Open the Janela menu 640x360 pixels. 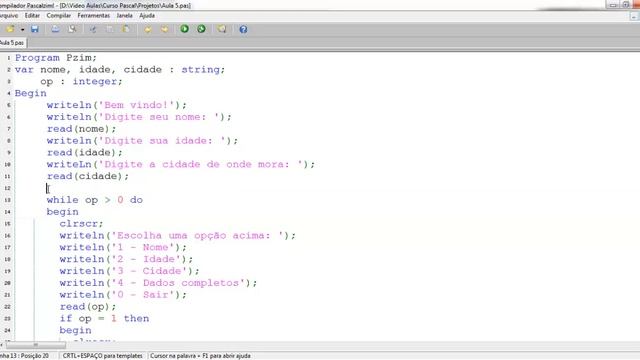click(x=124, y=16)
